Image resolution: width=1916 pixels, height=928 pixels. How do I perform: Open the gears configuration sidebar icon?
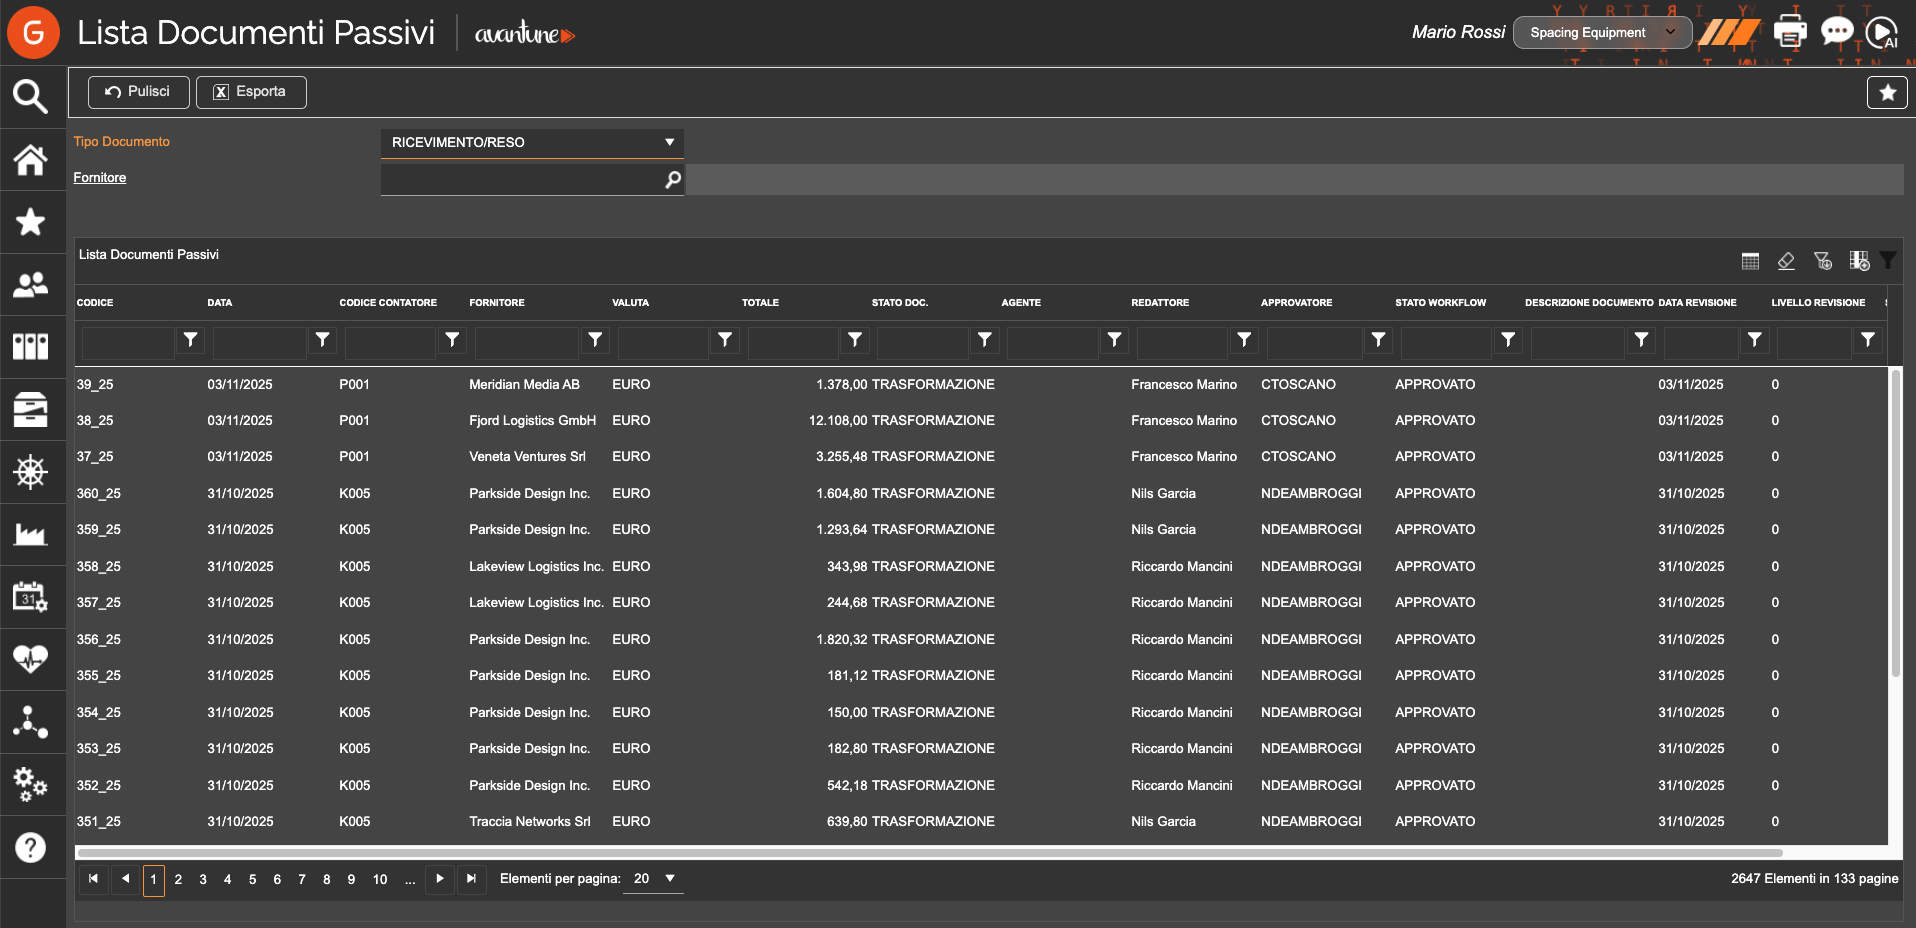pos(30,784)
